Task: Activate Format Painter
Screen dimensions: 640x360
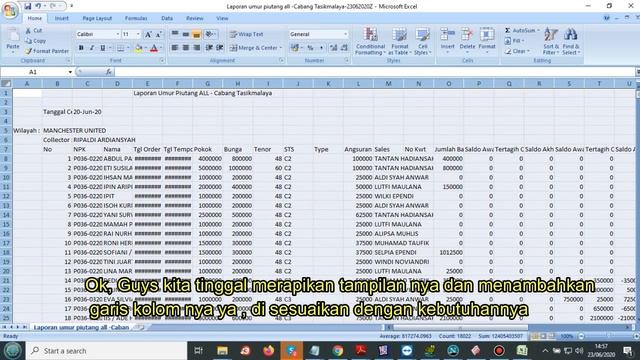Action: (x=47, y=51)
